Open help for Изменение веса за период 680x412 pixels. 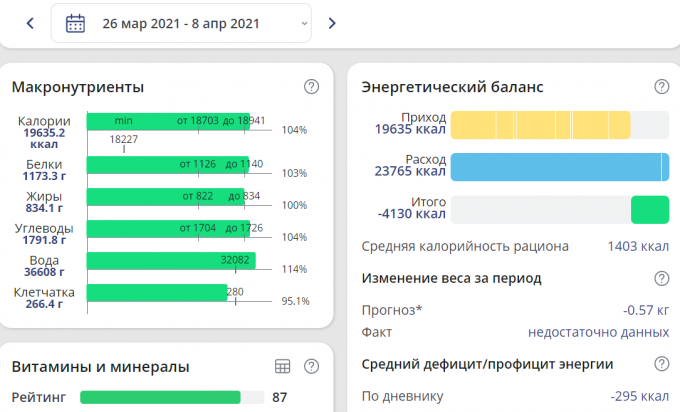tap(661, 278)
